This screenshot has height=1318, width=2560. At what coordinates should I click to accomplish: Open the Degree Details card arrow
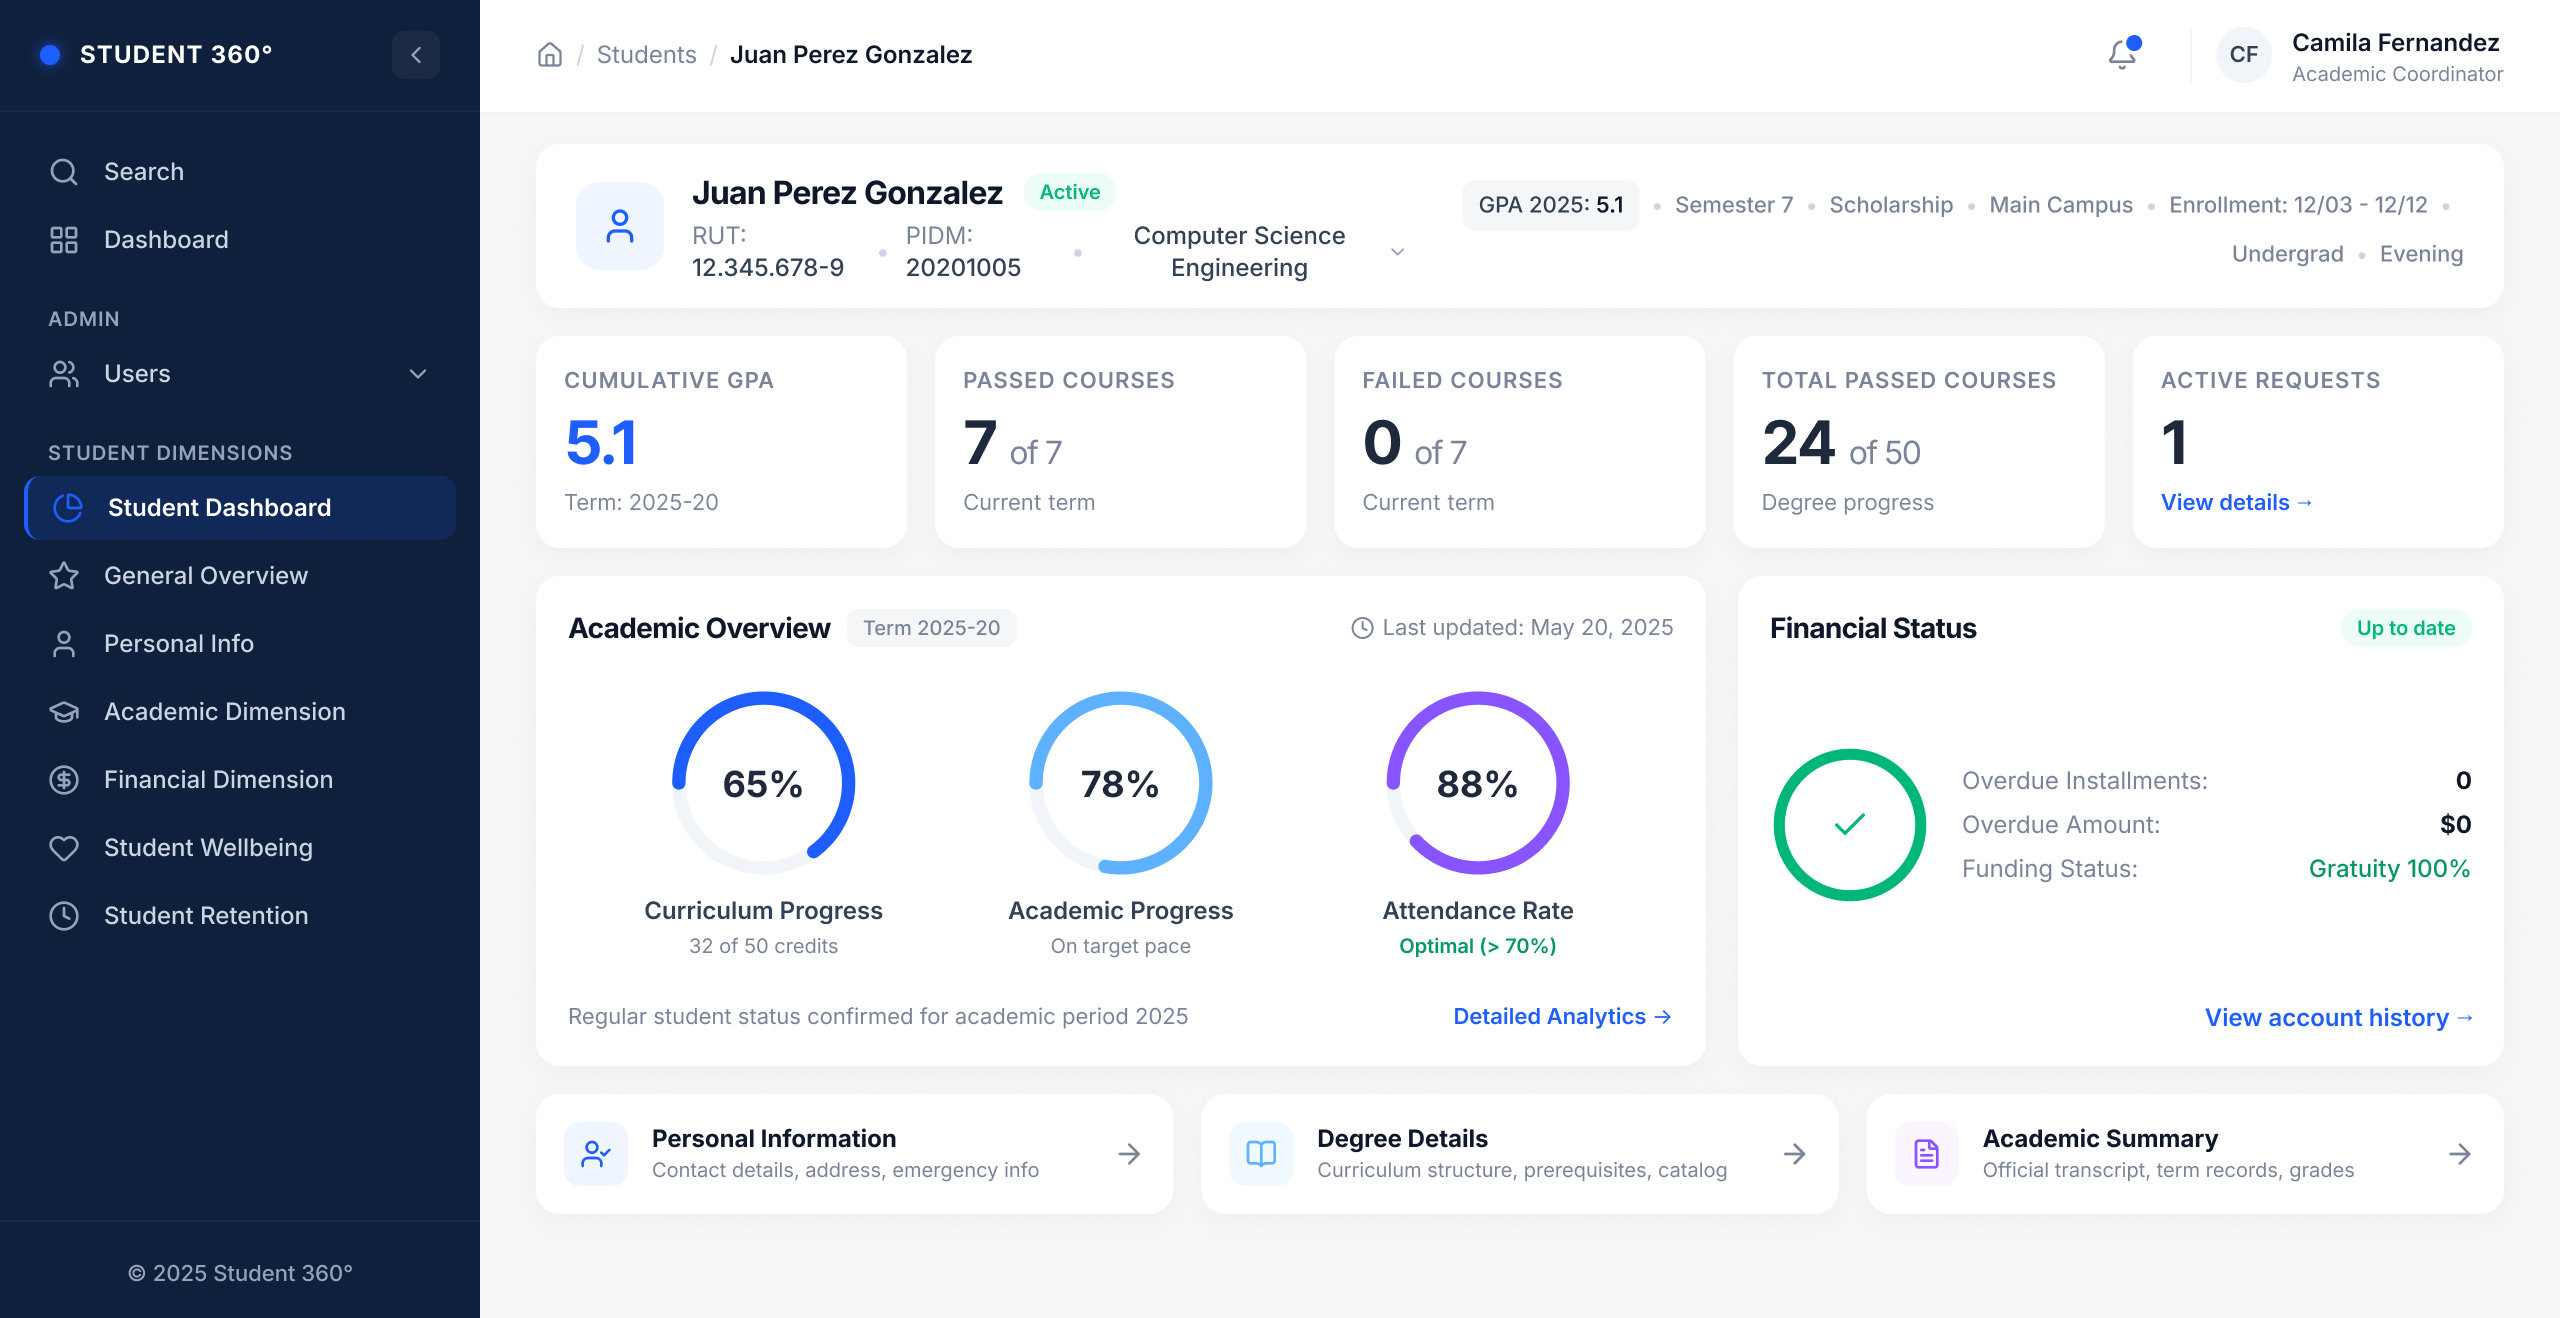tap(1795, 1154)
